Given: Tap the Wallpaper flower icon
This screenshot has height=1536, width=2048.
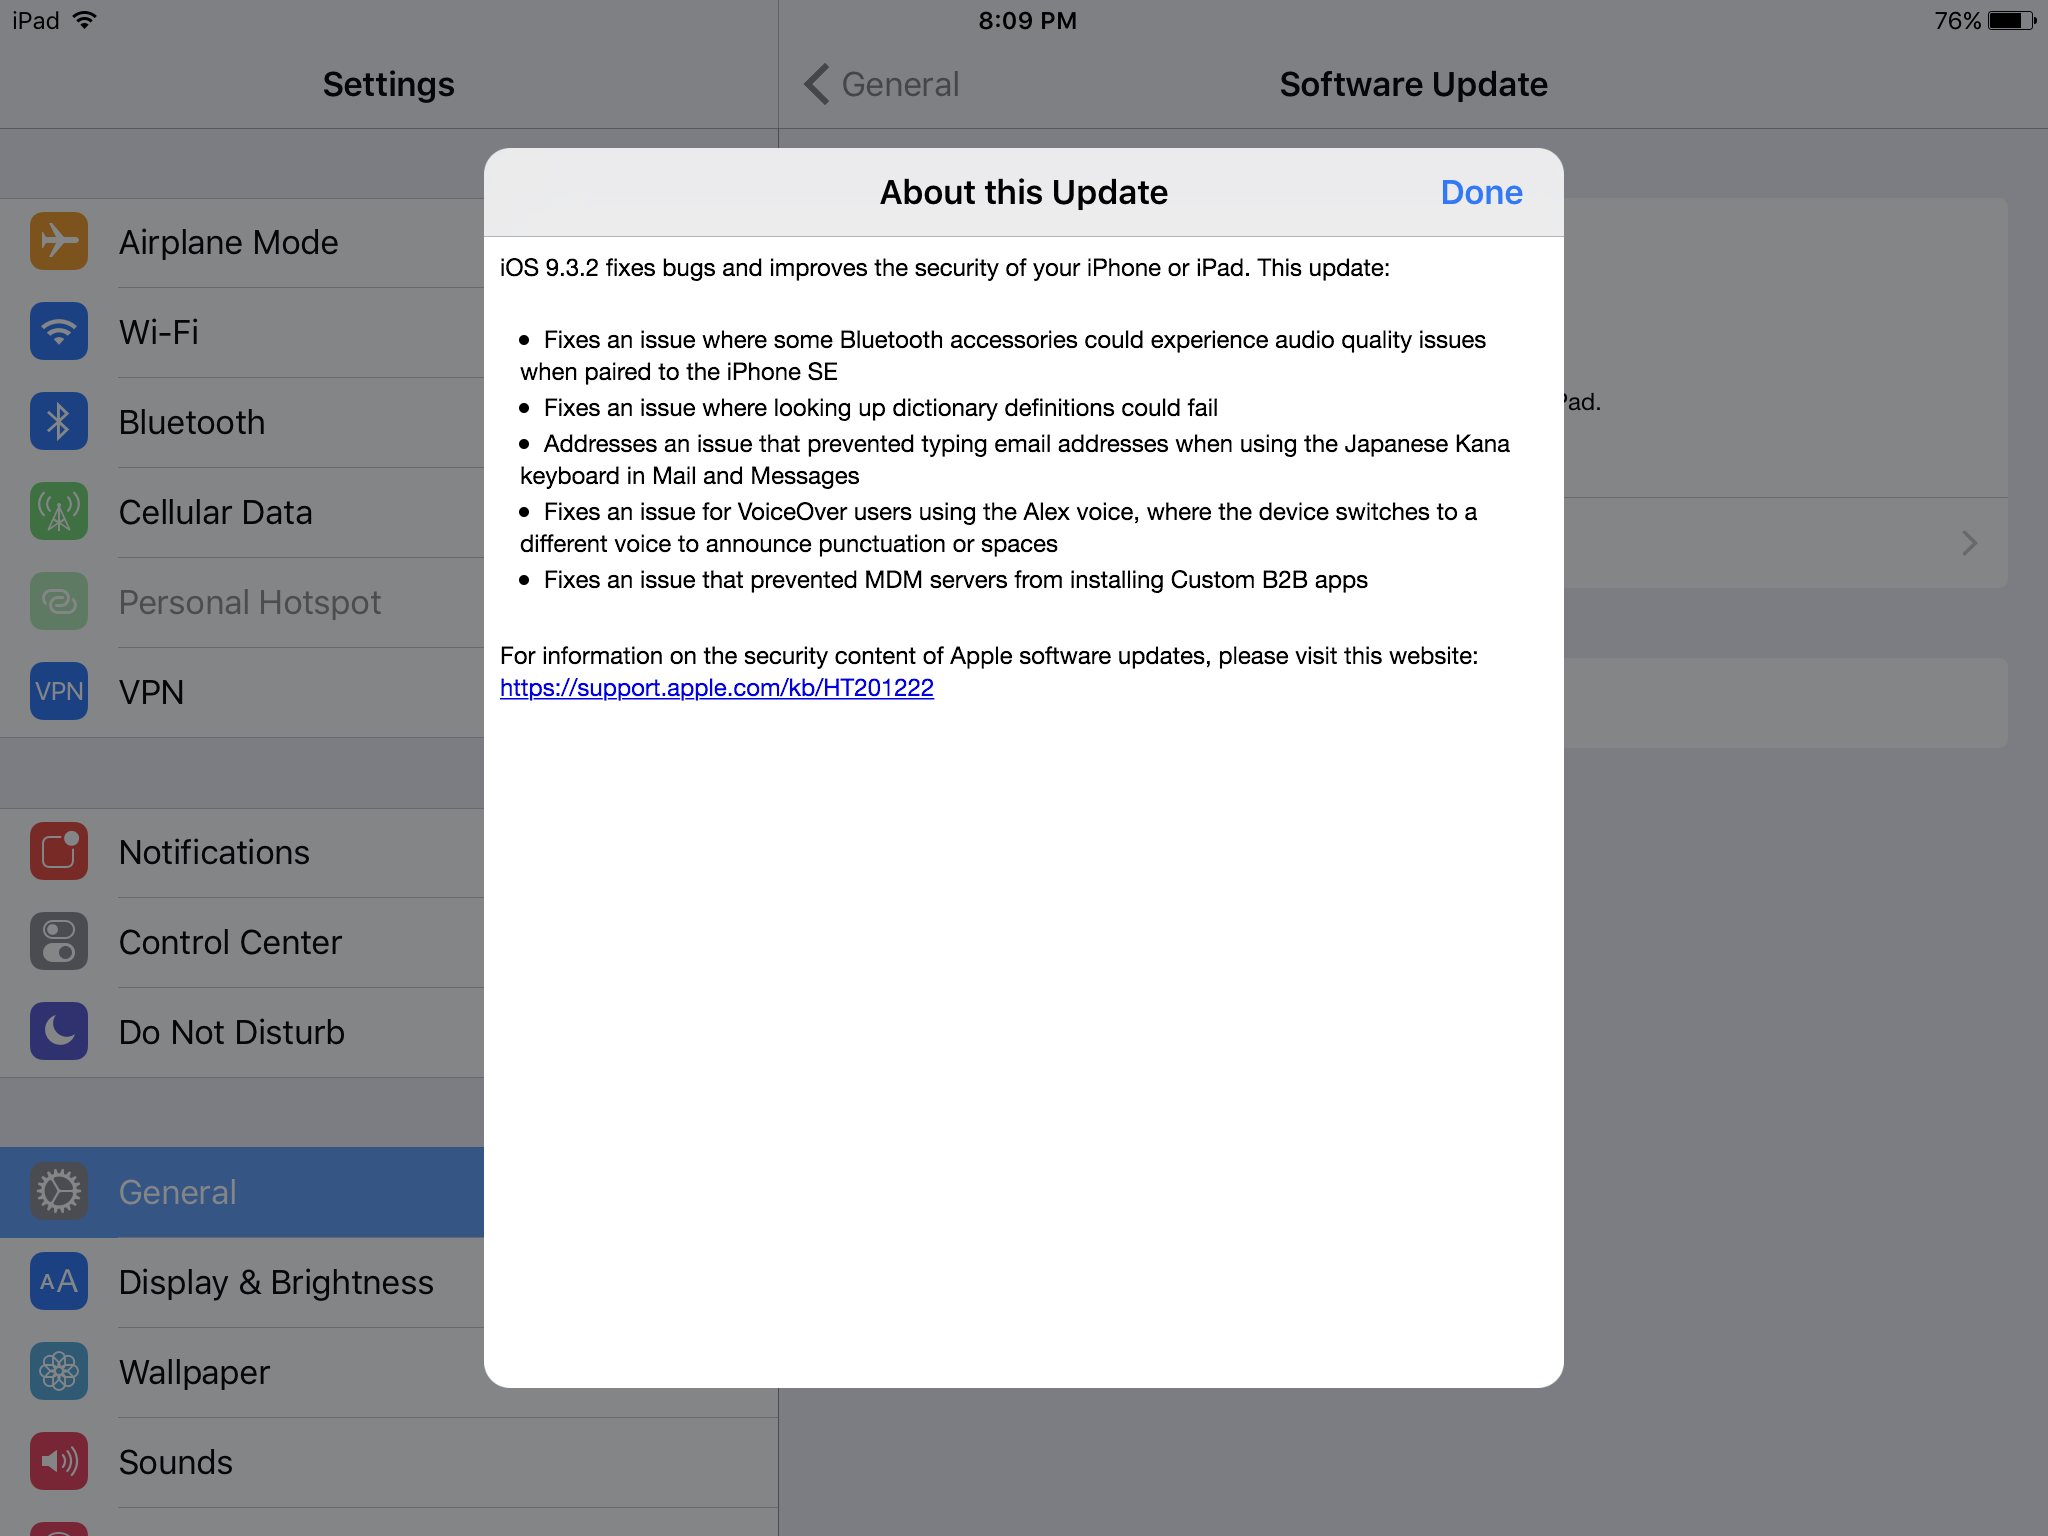Looking at the screenshot, I should pos(59,1371).
